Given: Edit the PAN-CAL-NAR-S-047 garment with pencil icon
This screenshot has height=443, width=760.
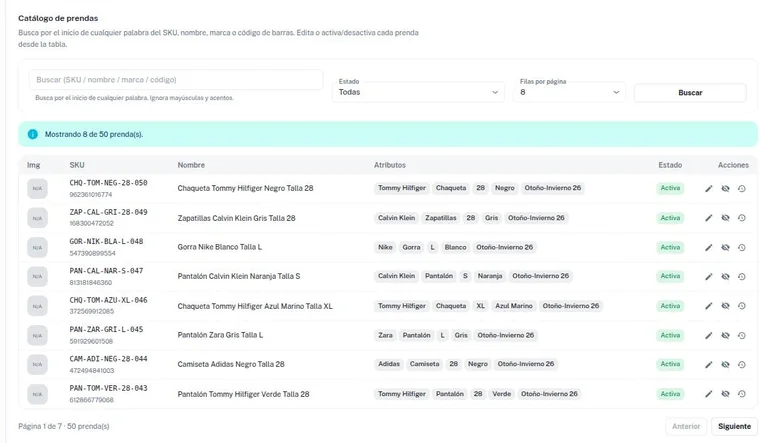Looking at the screenshot, I should 709,277.
